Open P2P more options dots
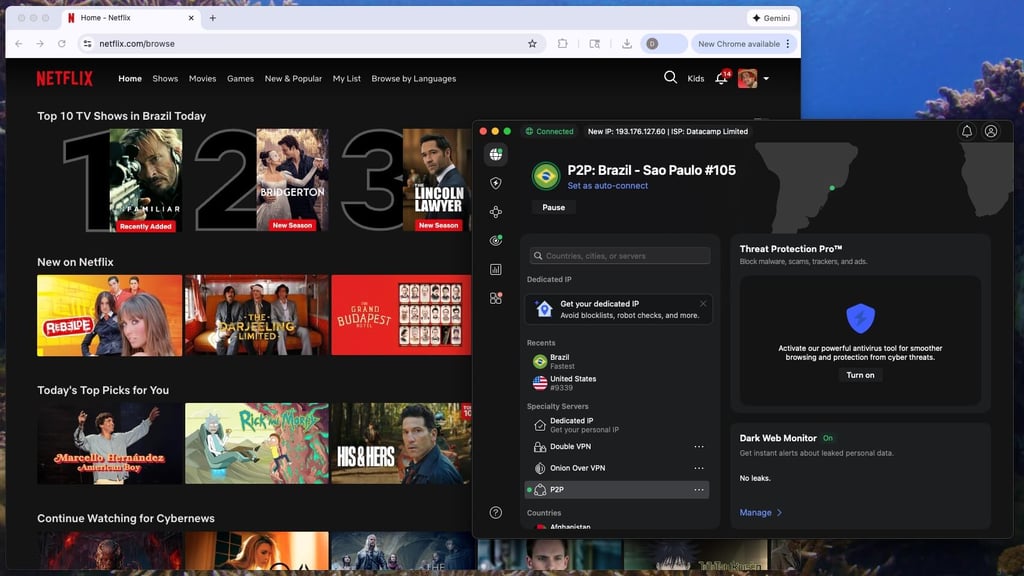The width and height of the screenshot is (1024, 576). point(699,490)
